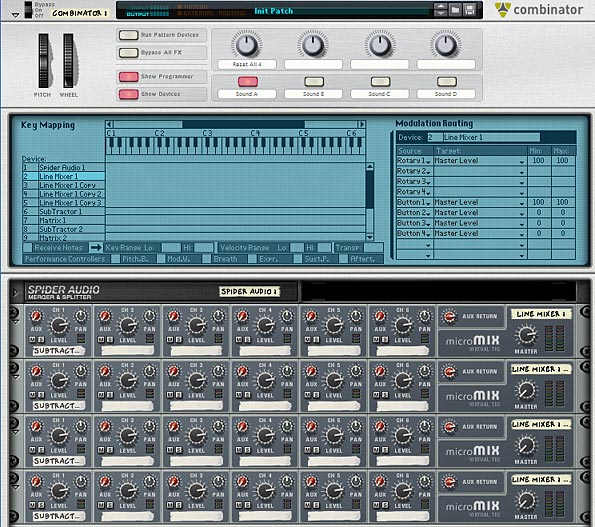The image size is (595, 527).
Task: Toggle the Sound C button
Action: [x=380, y=81]
